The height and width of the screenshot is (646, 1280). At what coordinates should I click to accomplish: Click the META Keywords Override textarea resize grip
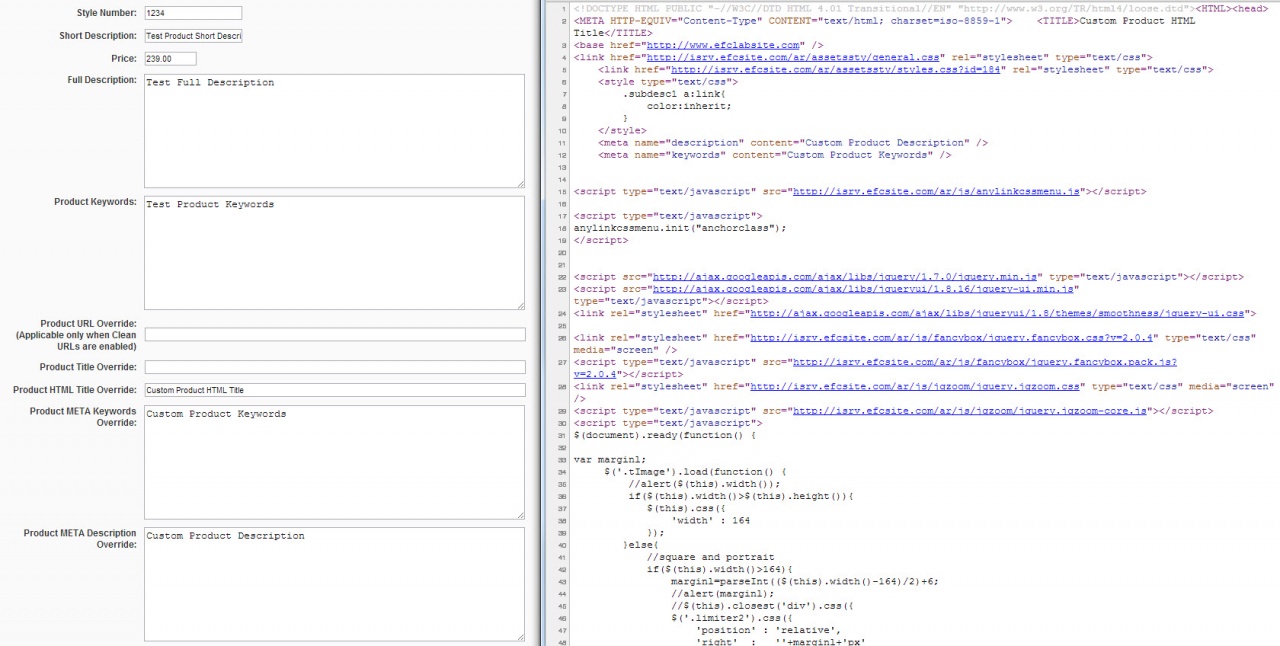pyautogui.click(x=520, y=515)
